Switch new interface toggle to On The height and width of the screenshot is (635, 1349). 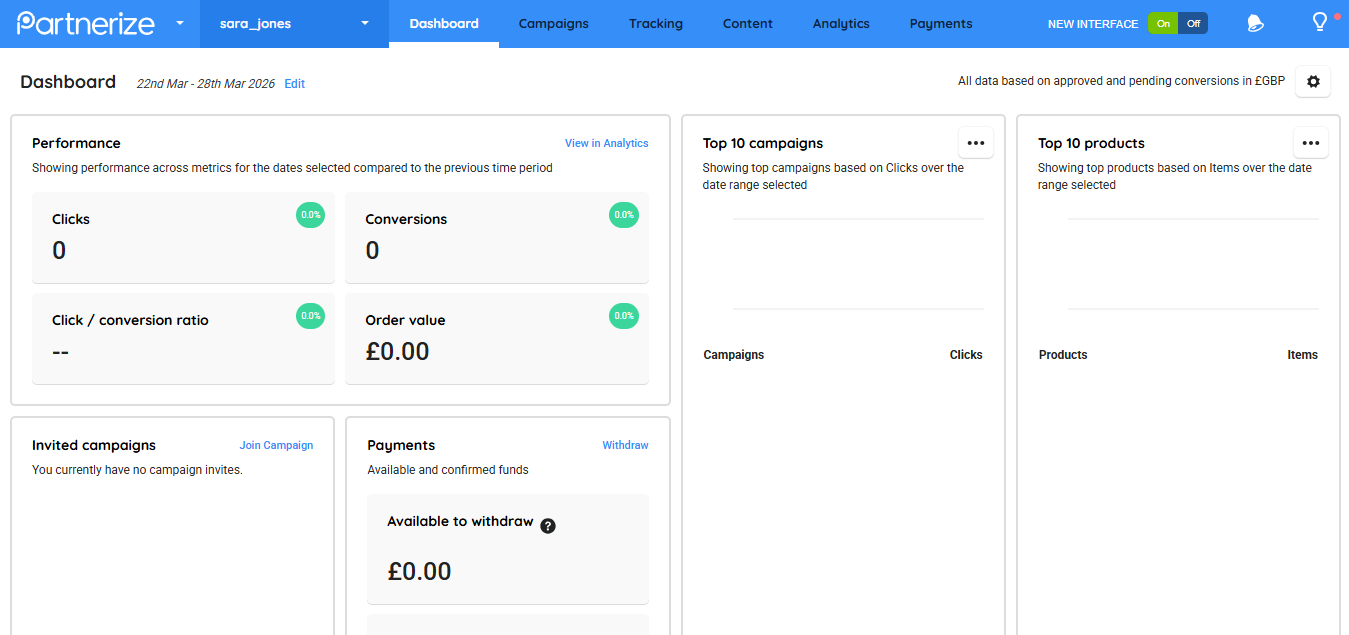tap(1163, 23)
